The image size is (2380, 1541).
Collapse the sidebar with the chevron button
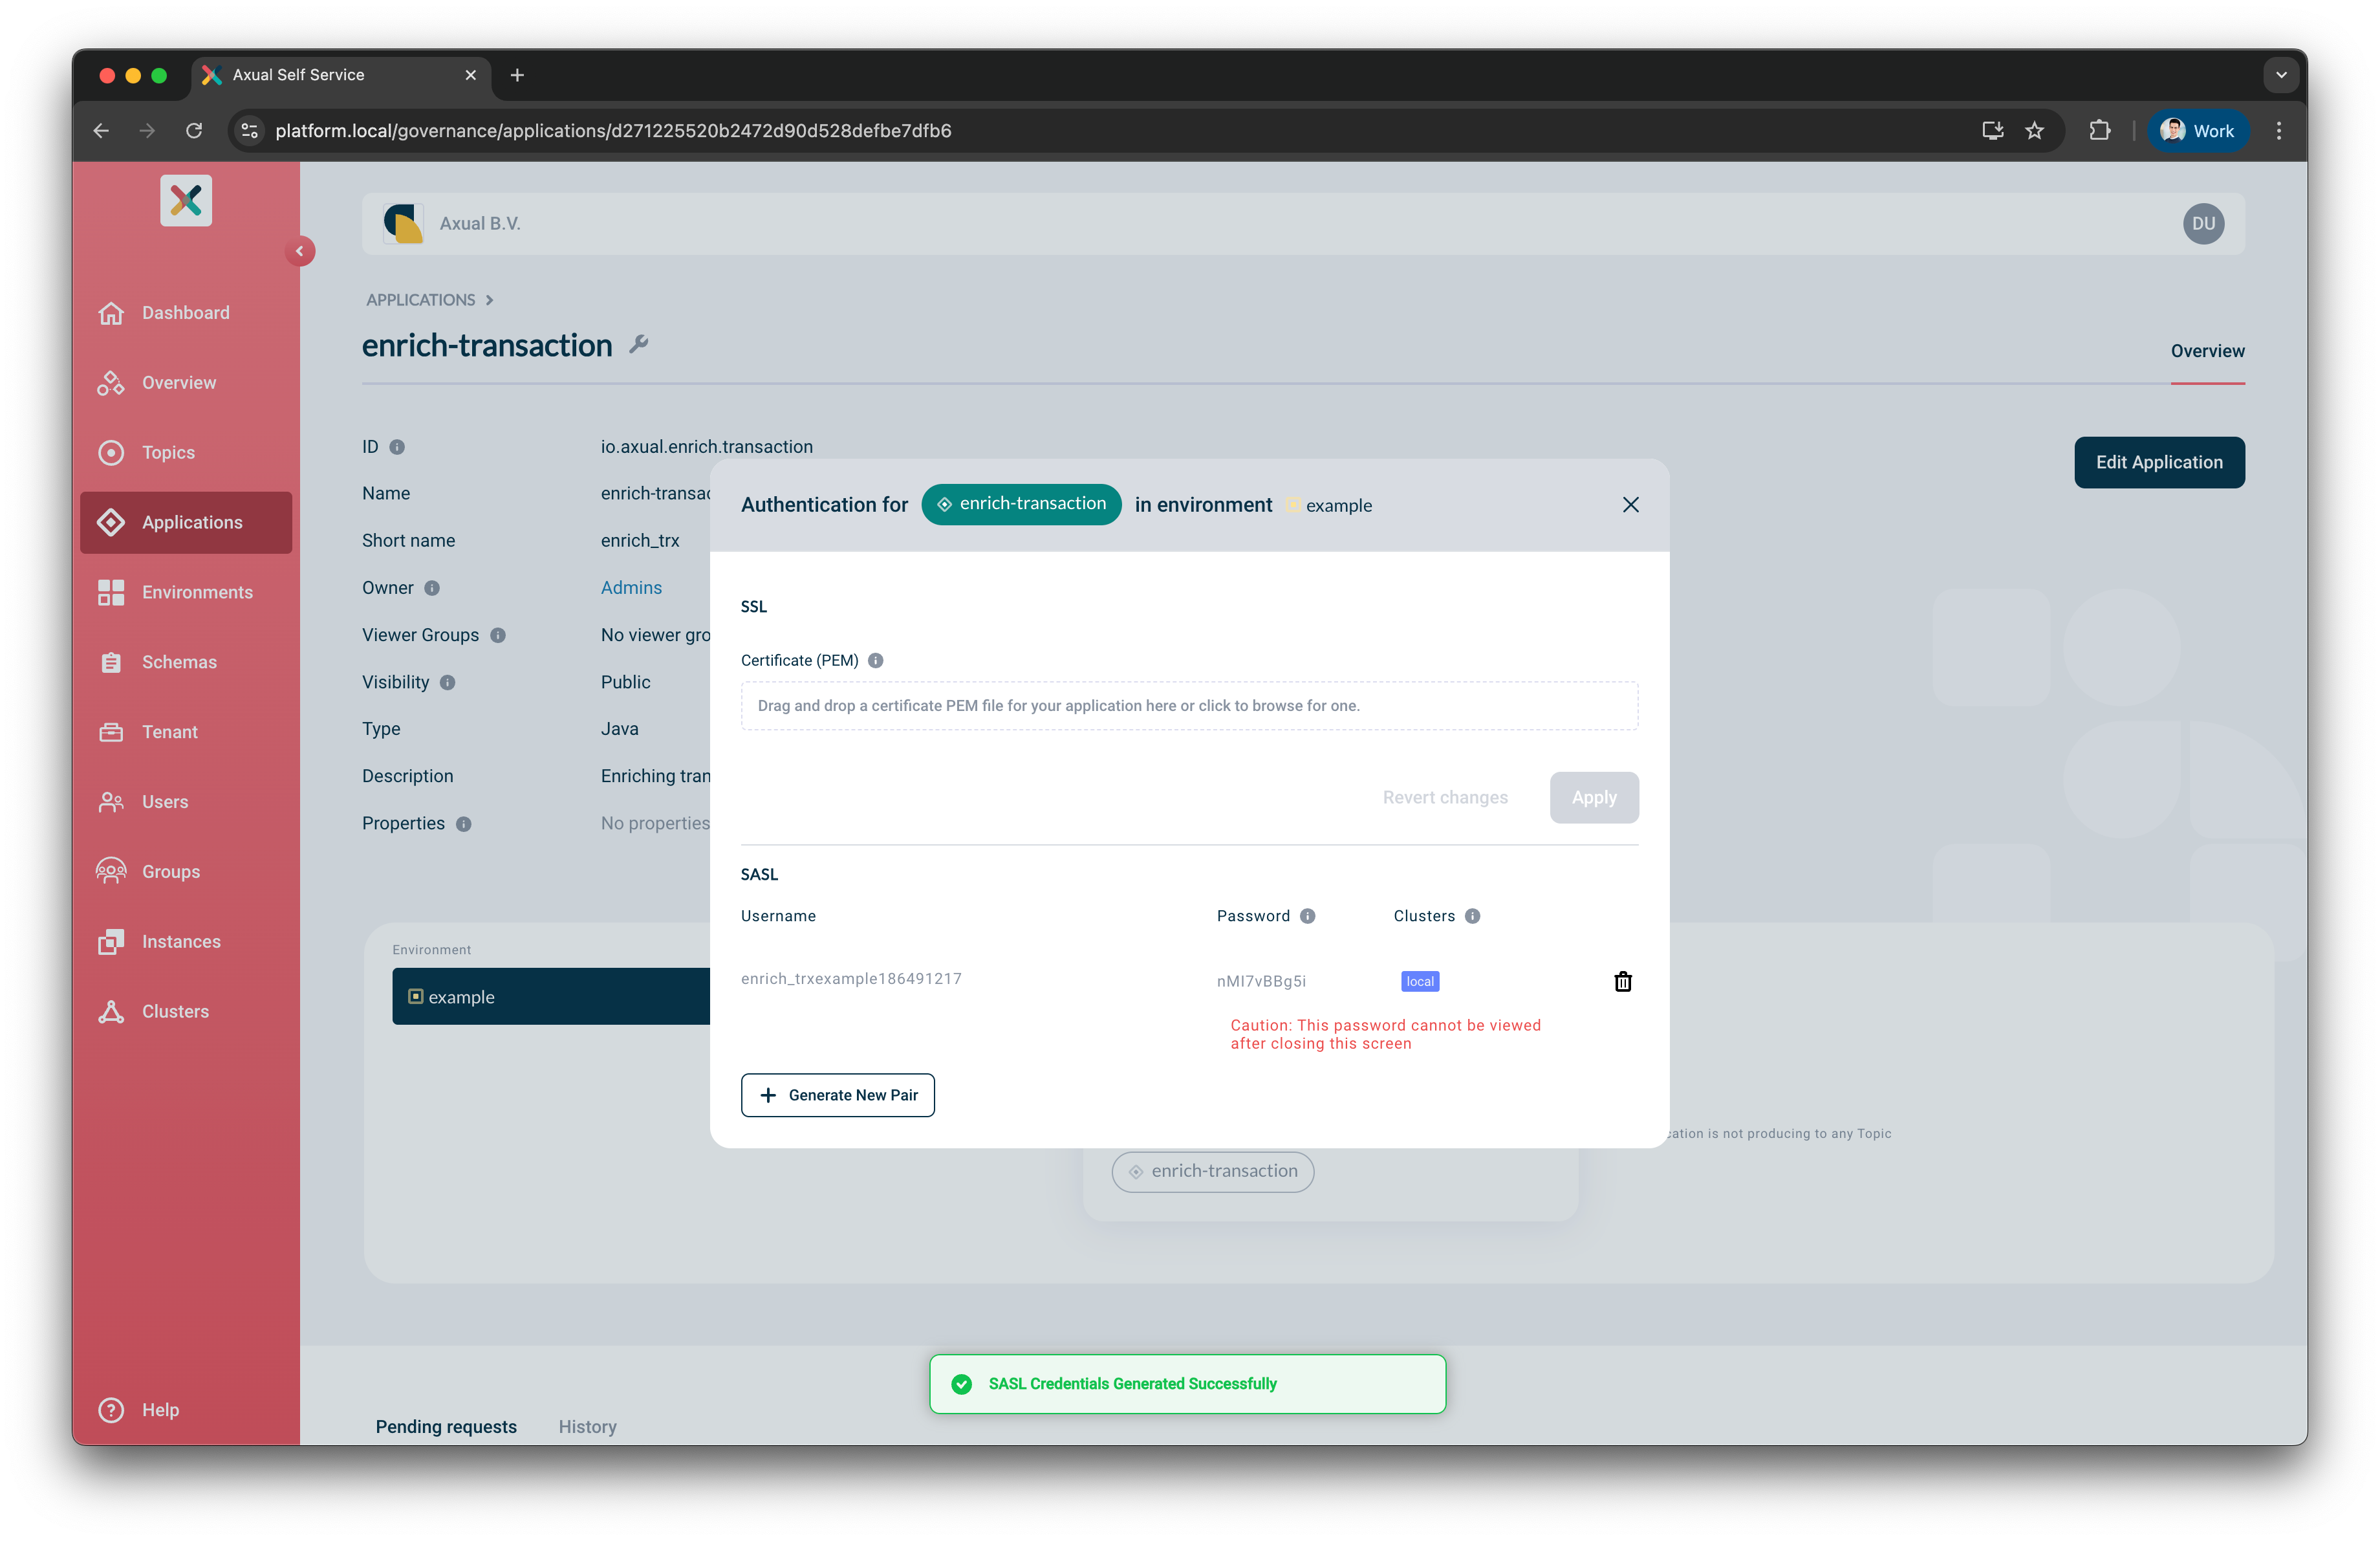point(299,251)
